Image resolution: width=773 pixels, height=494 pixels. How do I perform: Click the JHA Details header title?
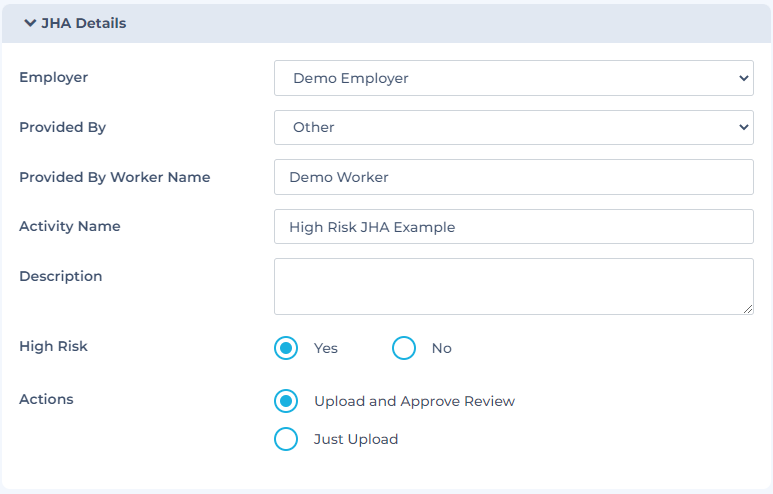(84, 23)
